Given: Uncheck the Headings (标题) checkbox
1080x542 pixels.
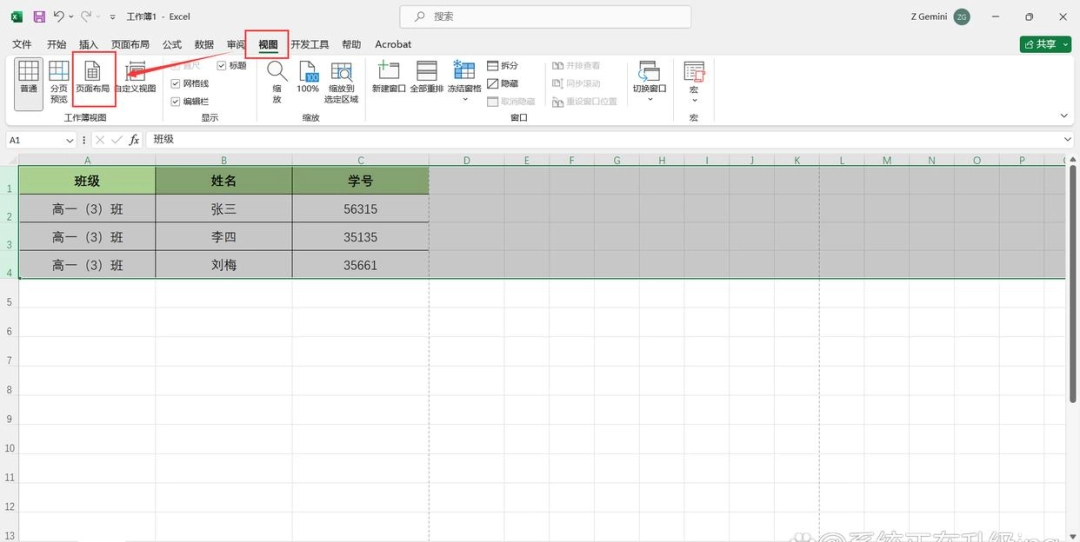Looking at the screenshot, I should pyautogui.click(x=222, y=65).
